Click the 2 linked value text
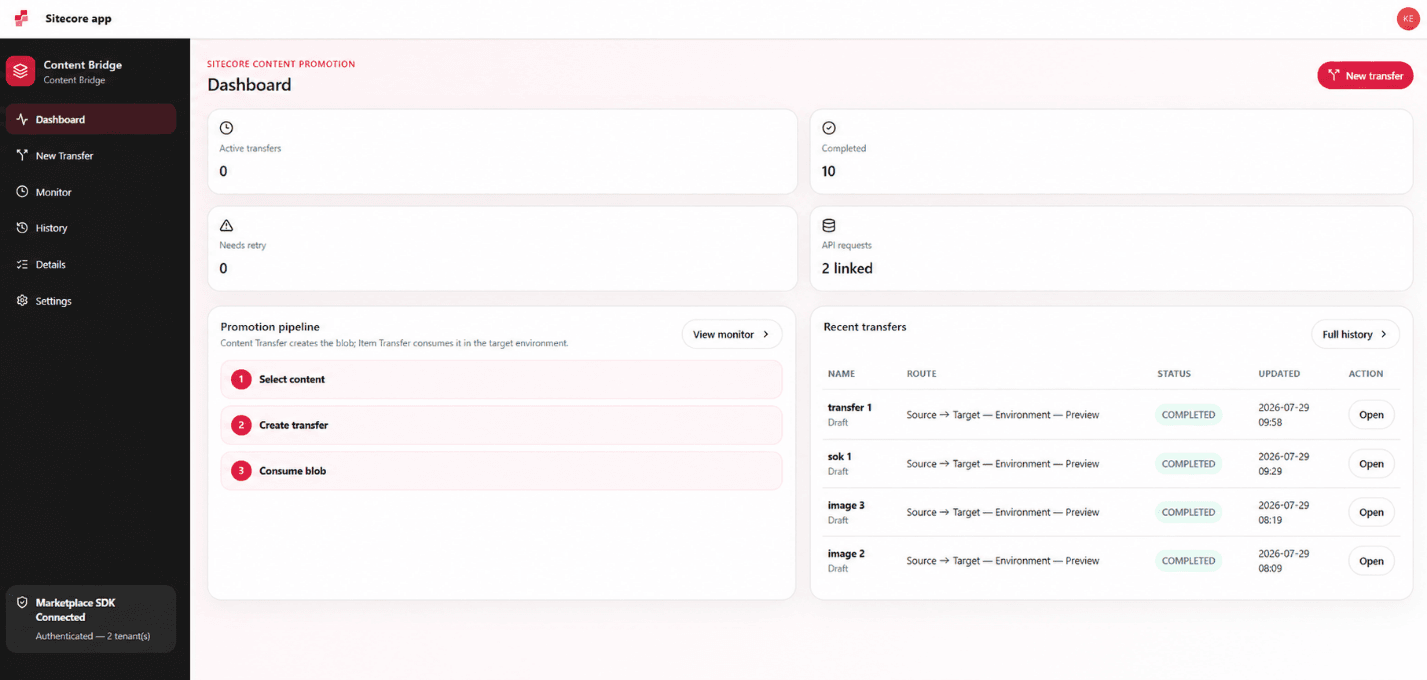 (847, 268)
